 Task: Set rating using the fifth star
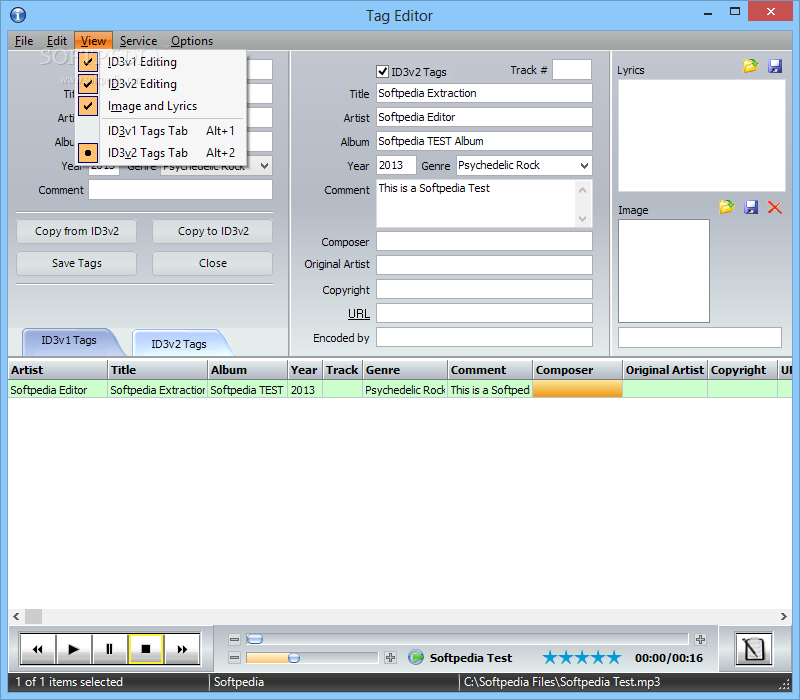pos(614,657)
